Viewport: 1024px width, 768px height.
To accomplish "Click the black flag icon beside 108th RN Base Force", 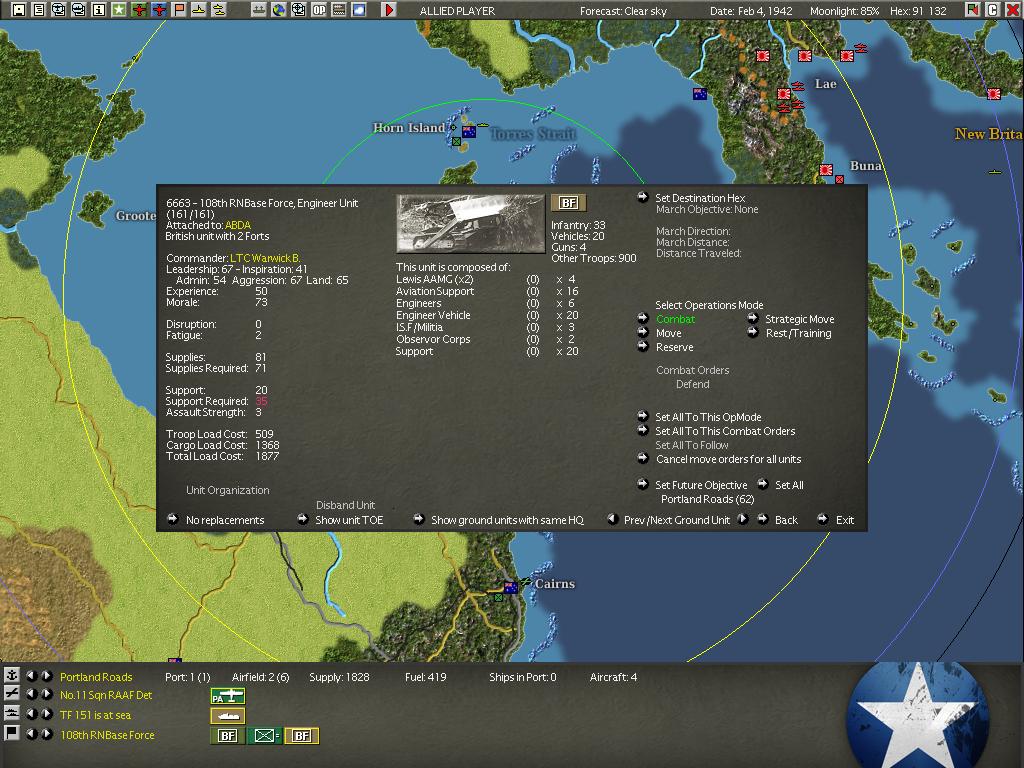I will (12, 733).
